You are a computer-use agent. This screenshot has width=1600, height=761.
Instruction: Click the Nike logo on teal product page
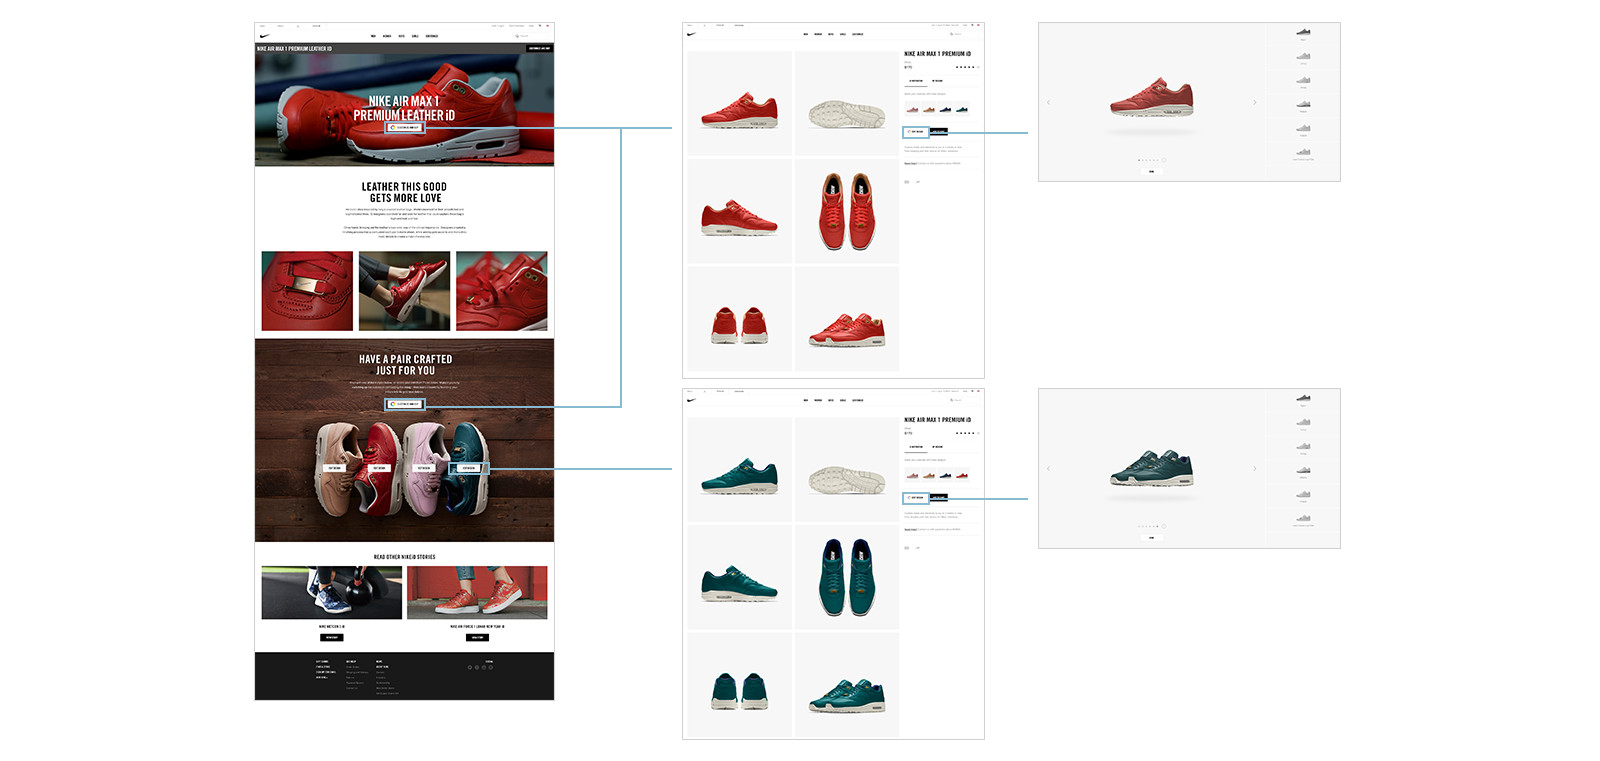[691, 400]
